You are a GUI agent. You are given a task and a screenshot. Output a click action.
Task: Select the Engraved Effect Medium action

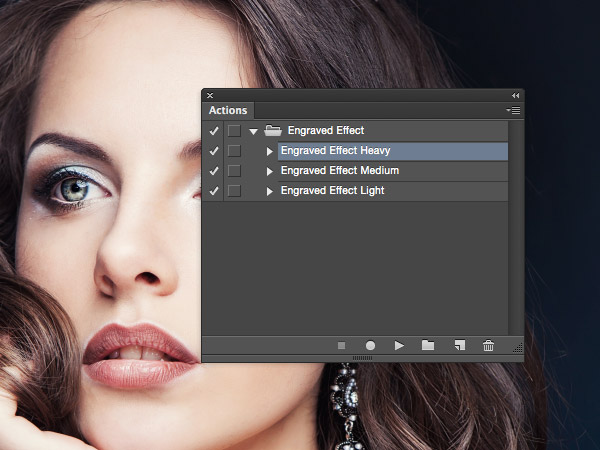tap(393, 171)
